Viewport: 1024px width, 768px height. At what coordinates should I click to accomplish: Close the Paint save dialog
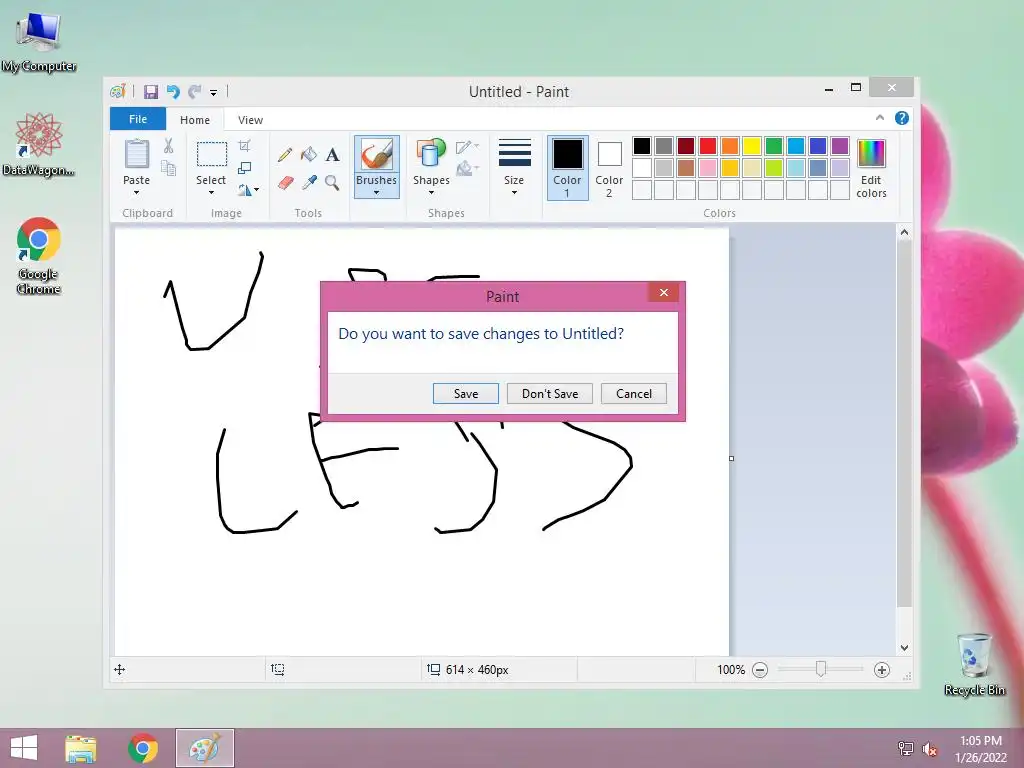664,293
